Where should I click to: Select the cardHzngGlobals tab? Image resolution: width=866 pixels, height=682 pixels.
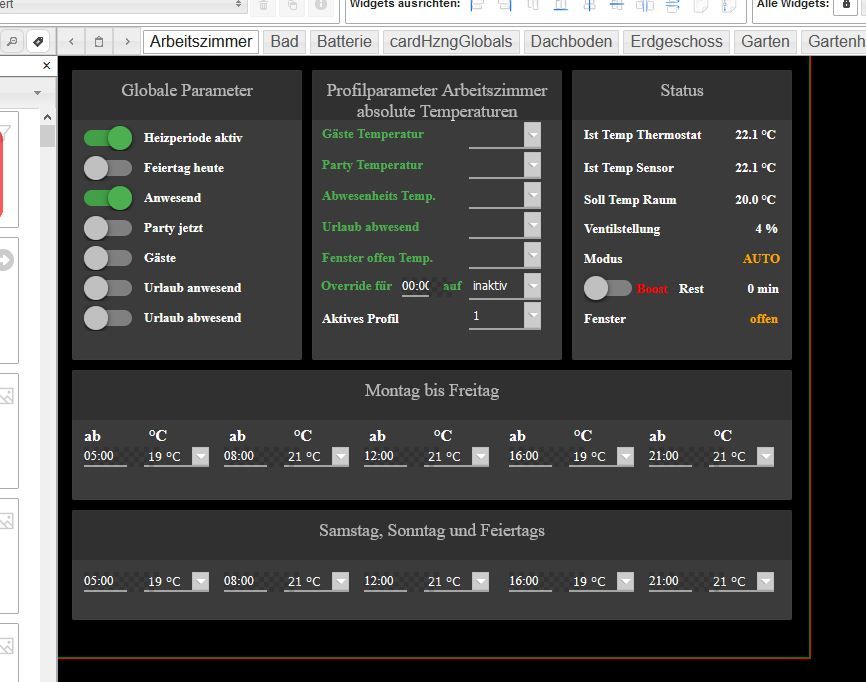[x=451, y=41]
